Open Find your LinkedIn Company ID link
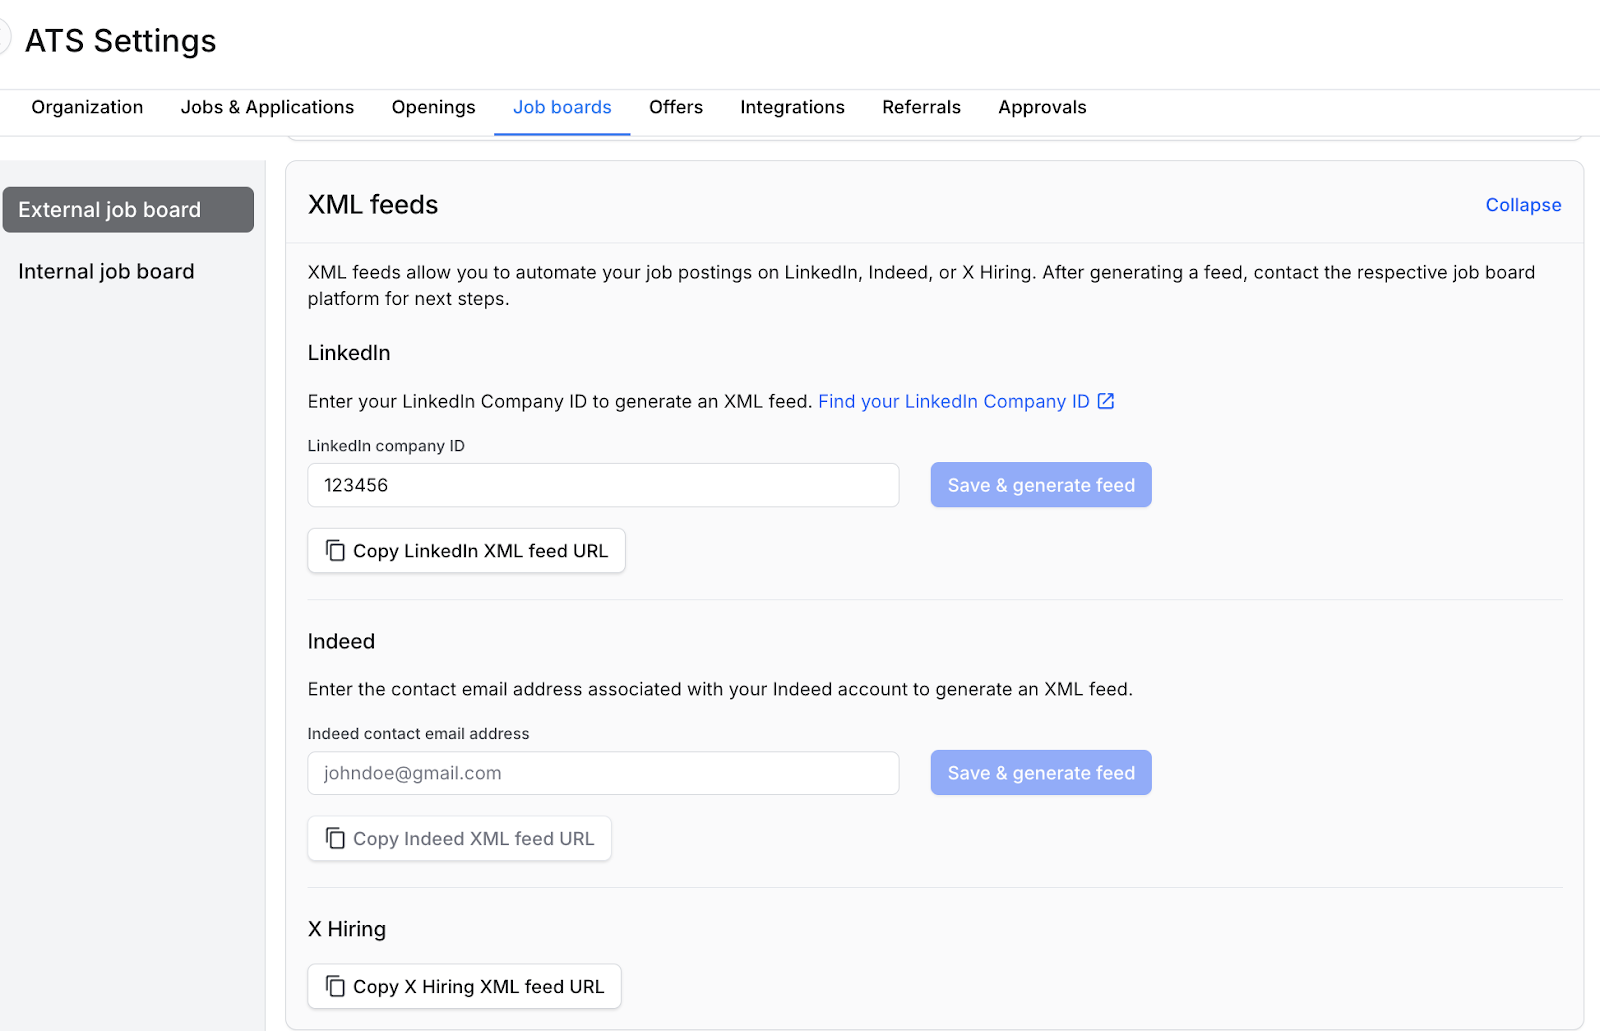This screenshot has width=1600, height=1031. pyautogui.click(x=954, y=401)
